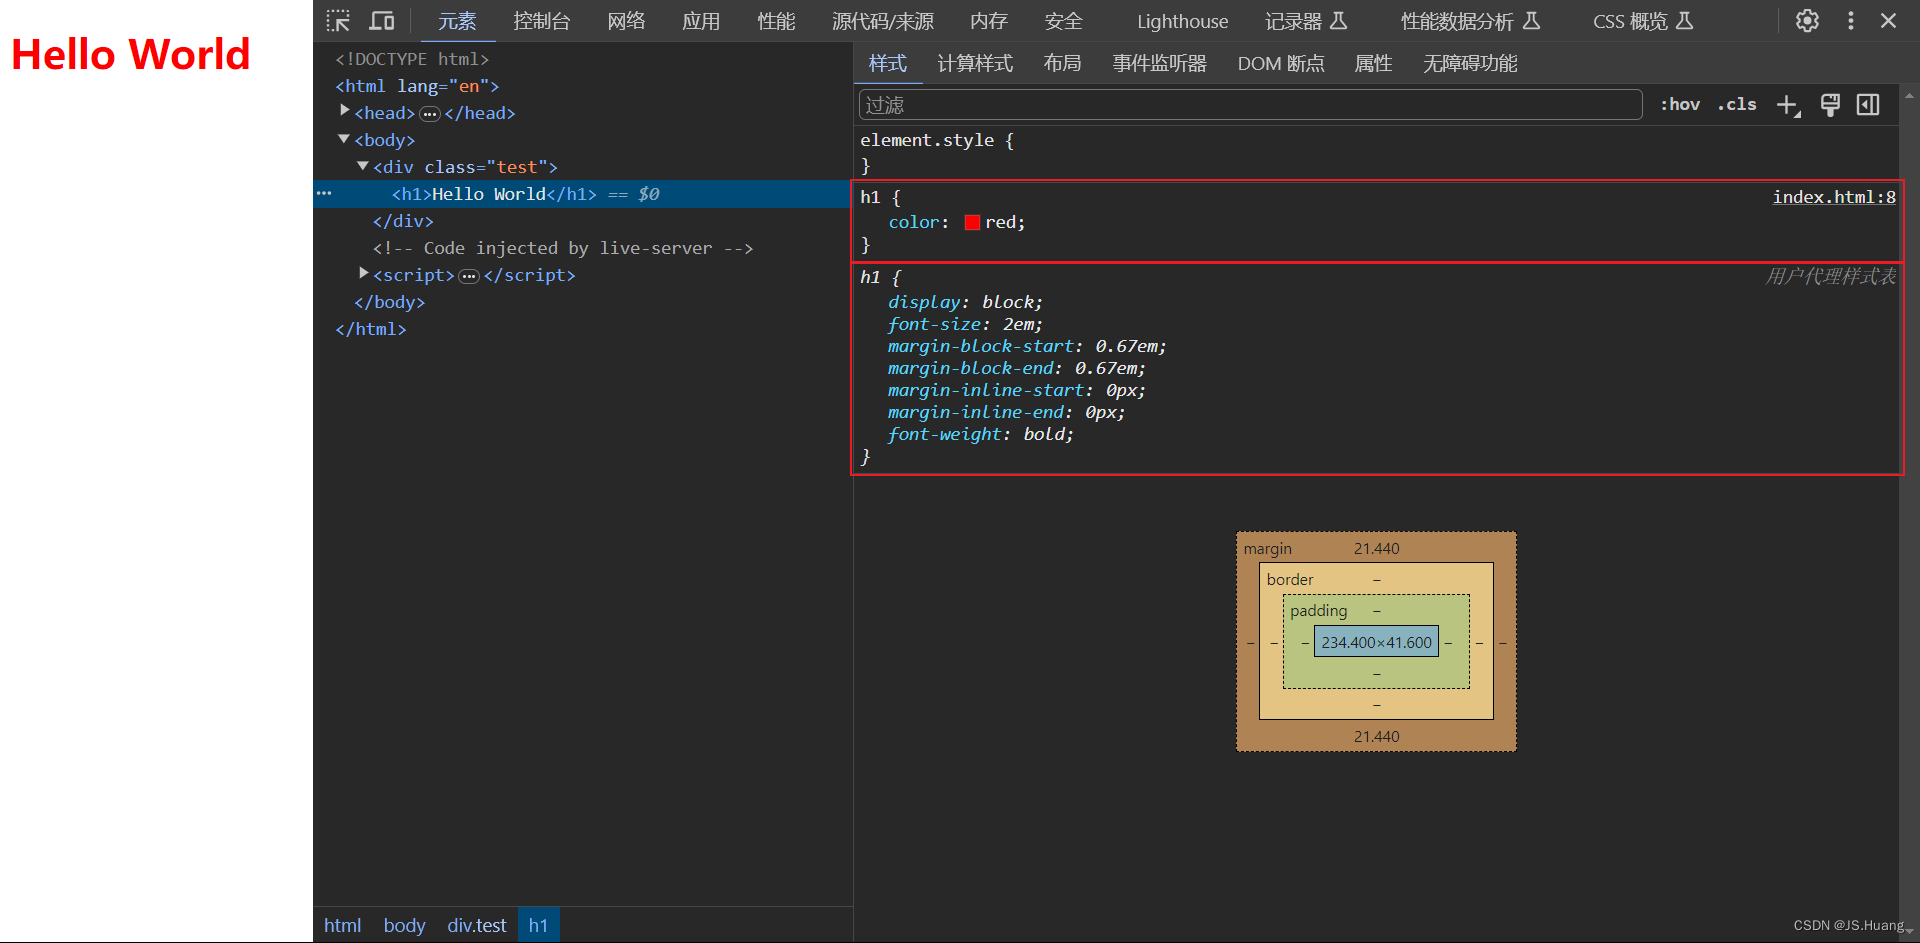This screenshot has height=943, width=1920.
Task: Switch to the 网络 tab
Action: (x=626, y=21)
